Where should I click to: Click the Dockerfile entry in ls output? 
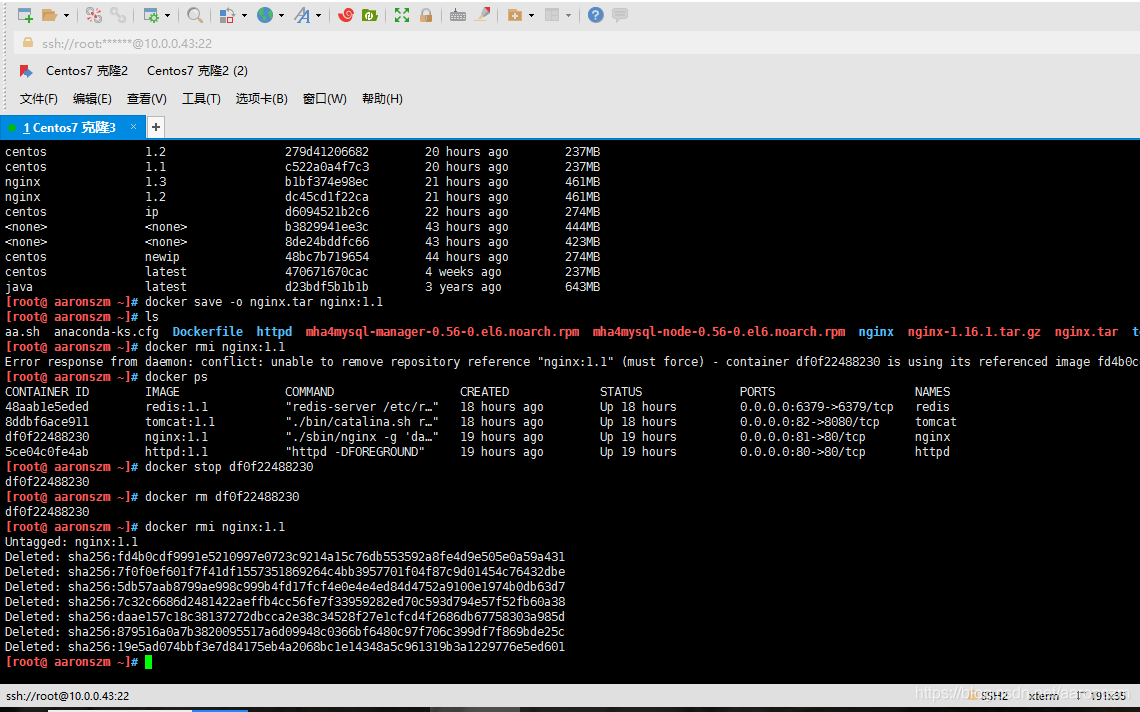pyautogui.click(x=207, y=332)
